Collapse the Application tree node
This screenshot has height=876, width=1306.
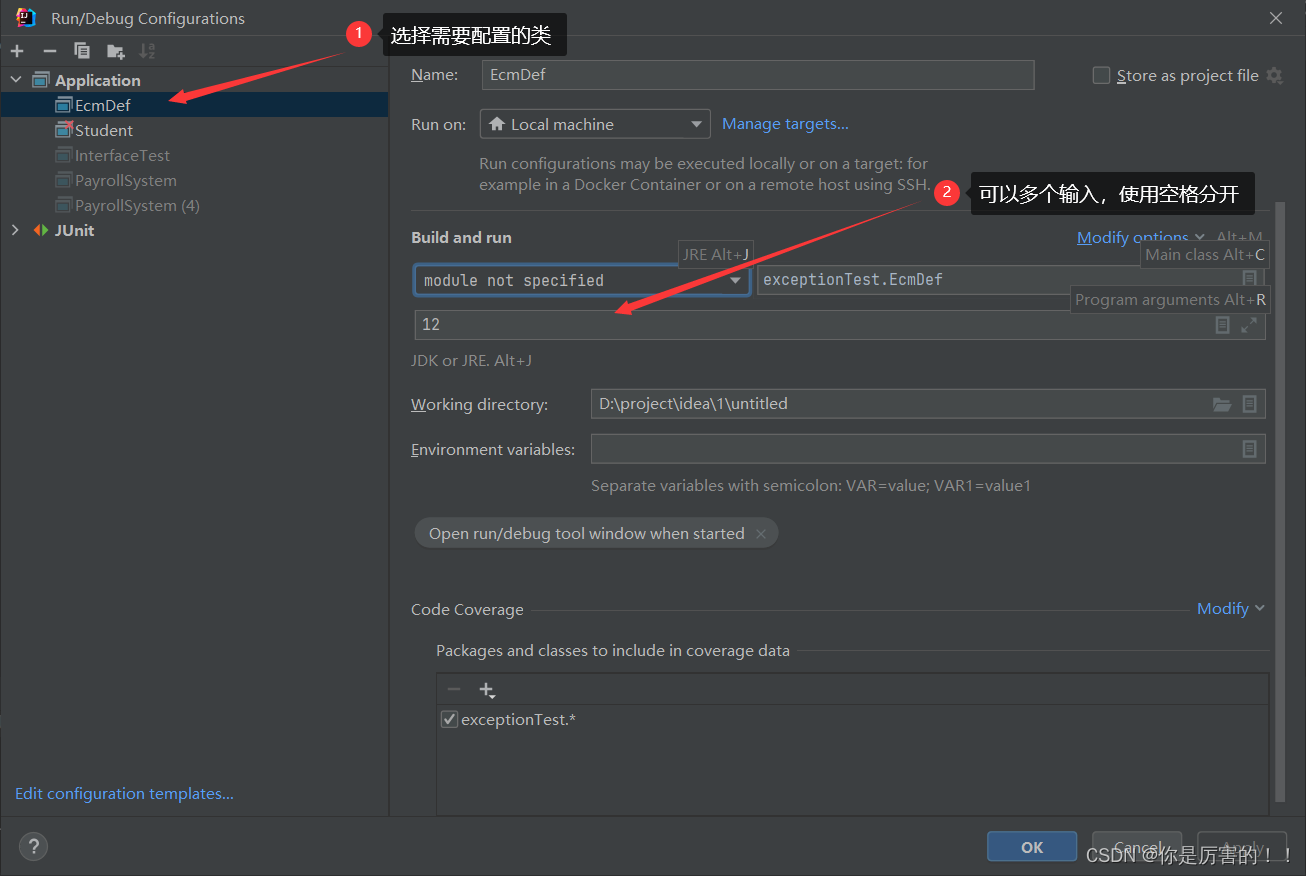(15, 79)
